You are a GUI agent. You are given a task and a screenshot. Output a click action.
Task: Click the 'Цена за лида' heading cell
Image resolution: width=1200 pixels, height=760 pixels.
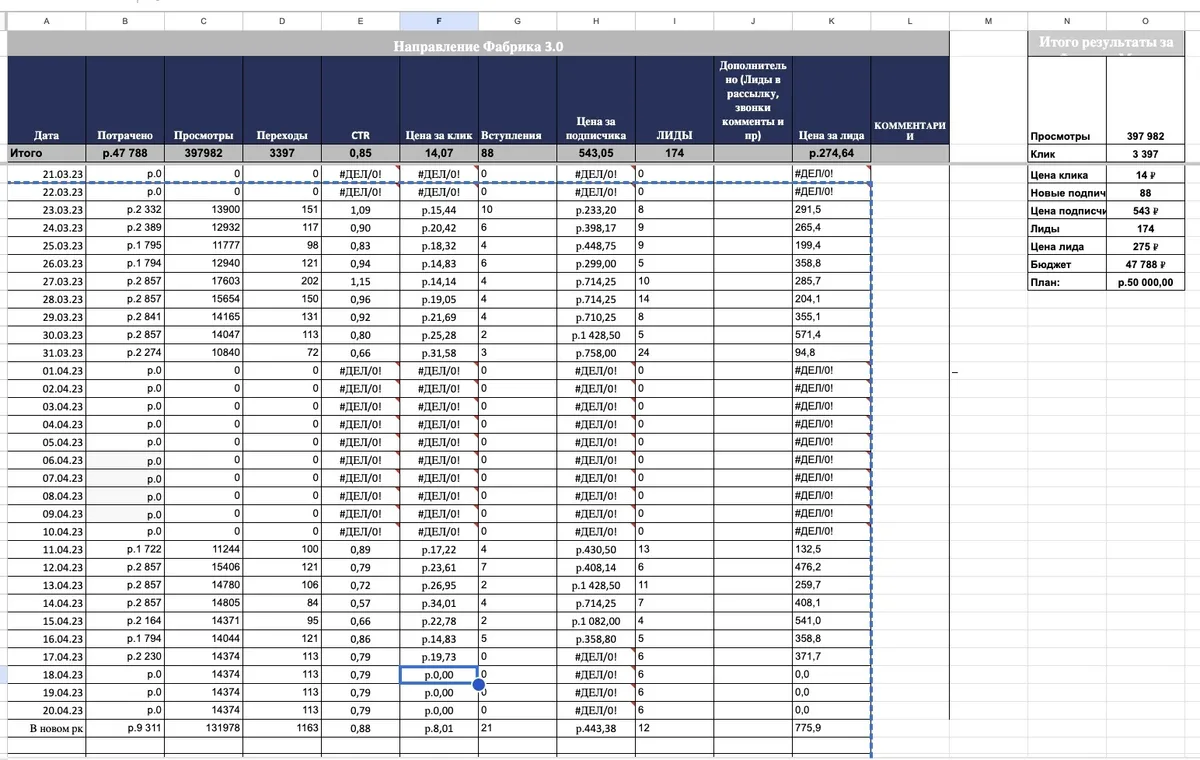tap(832, 101)
